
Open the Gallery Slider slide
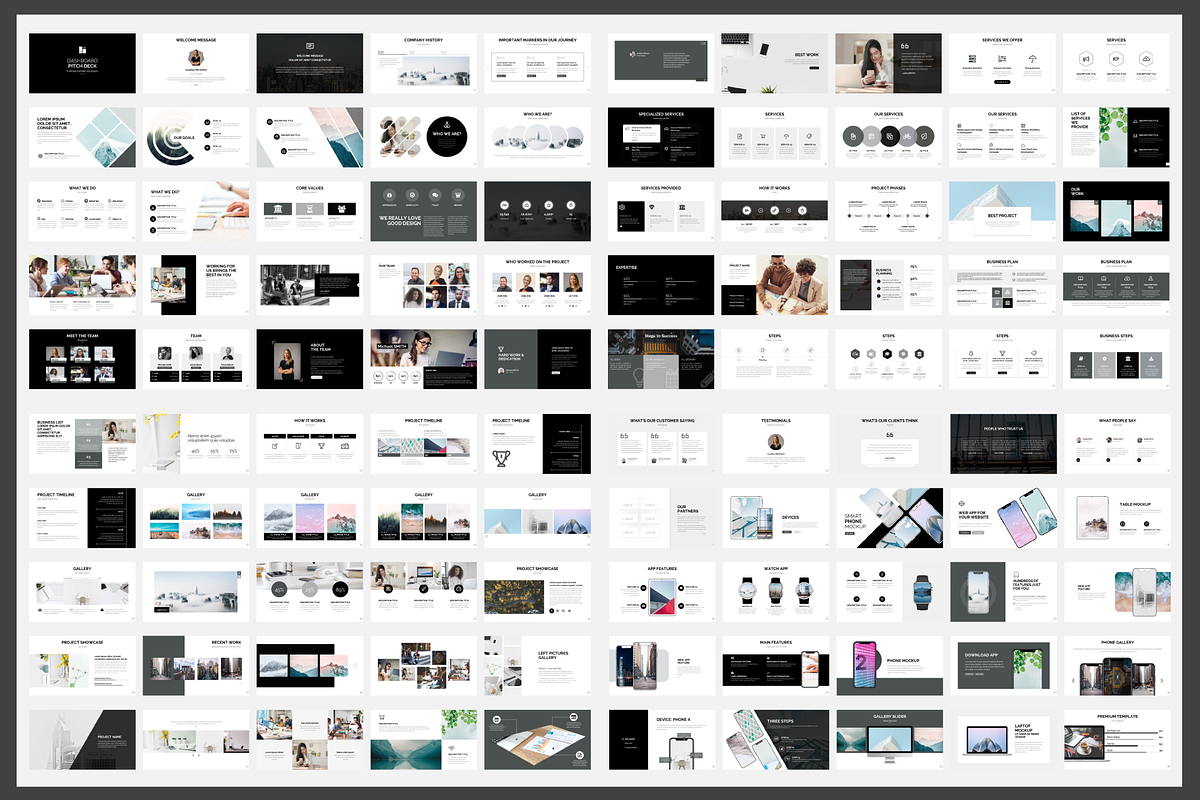click(888, 740)
